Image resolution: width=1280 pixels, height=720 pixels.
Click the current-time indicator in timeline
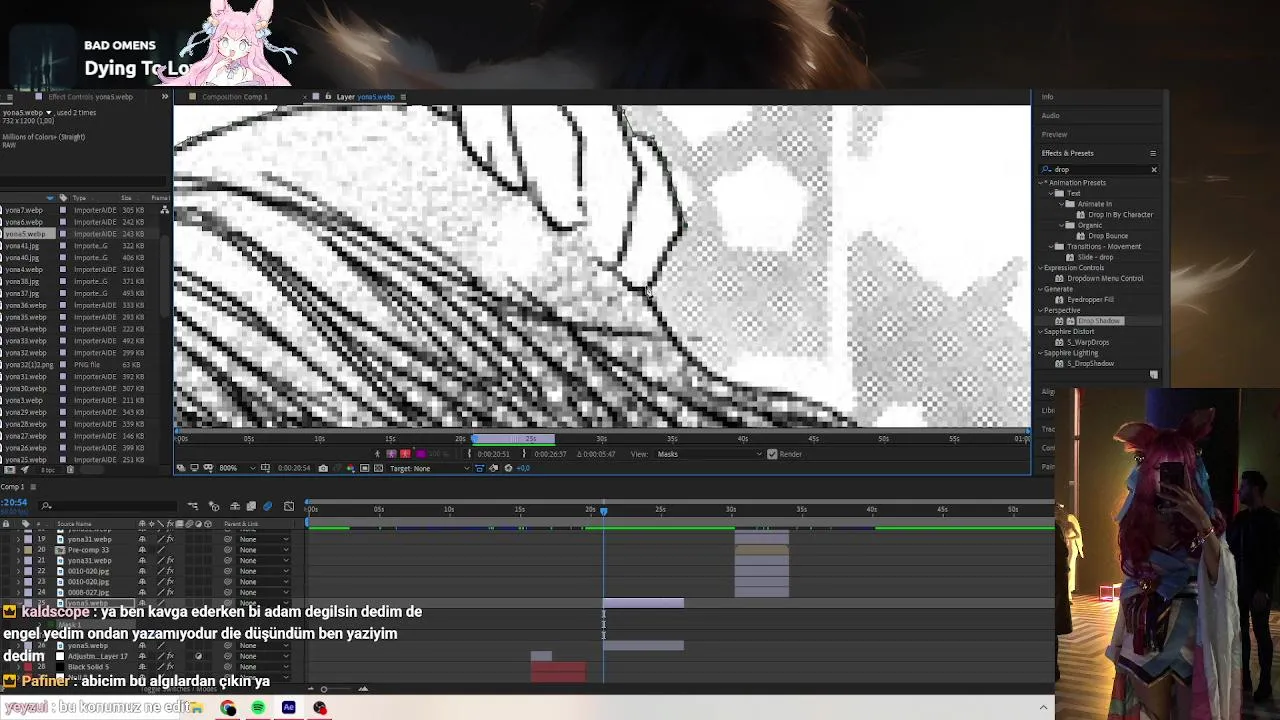tap(603, 510)
